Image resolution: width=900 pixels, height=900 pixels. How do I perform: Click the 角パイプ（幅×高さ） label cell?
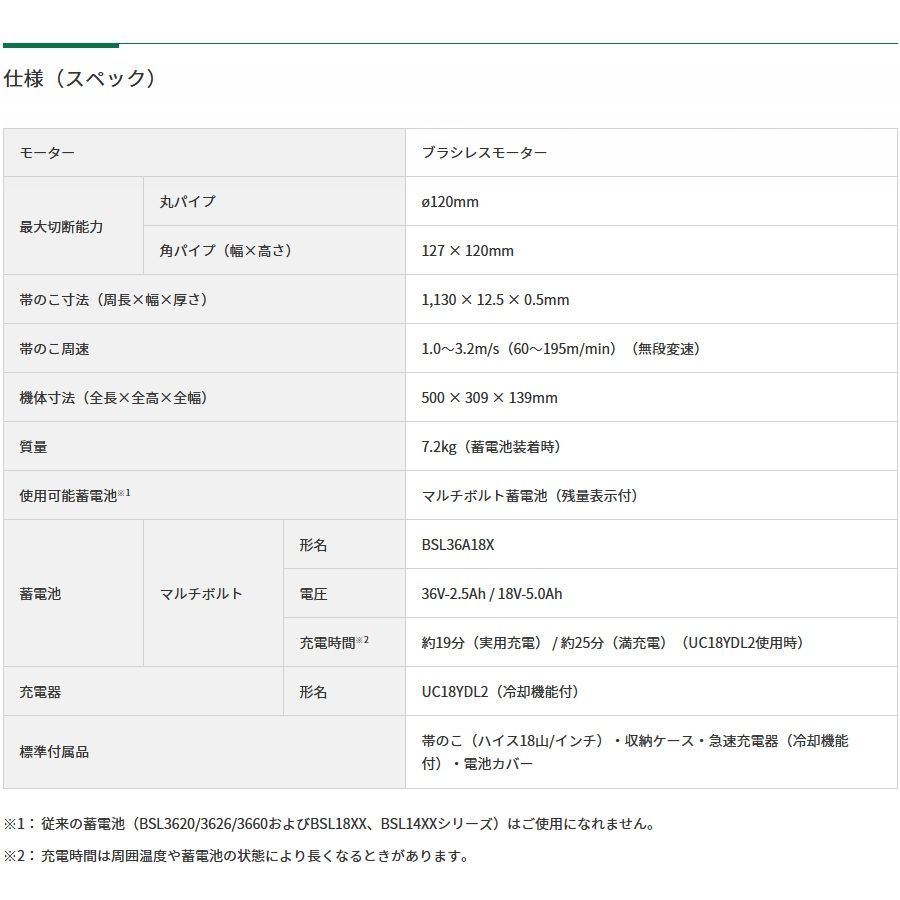(x=225, y=251)
